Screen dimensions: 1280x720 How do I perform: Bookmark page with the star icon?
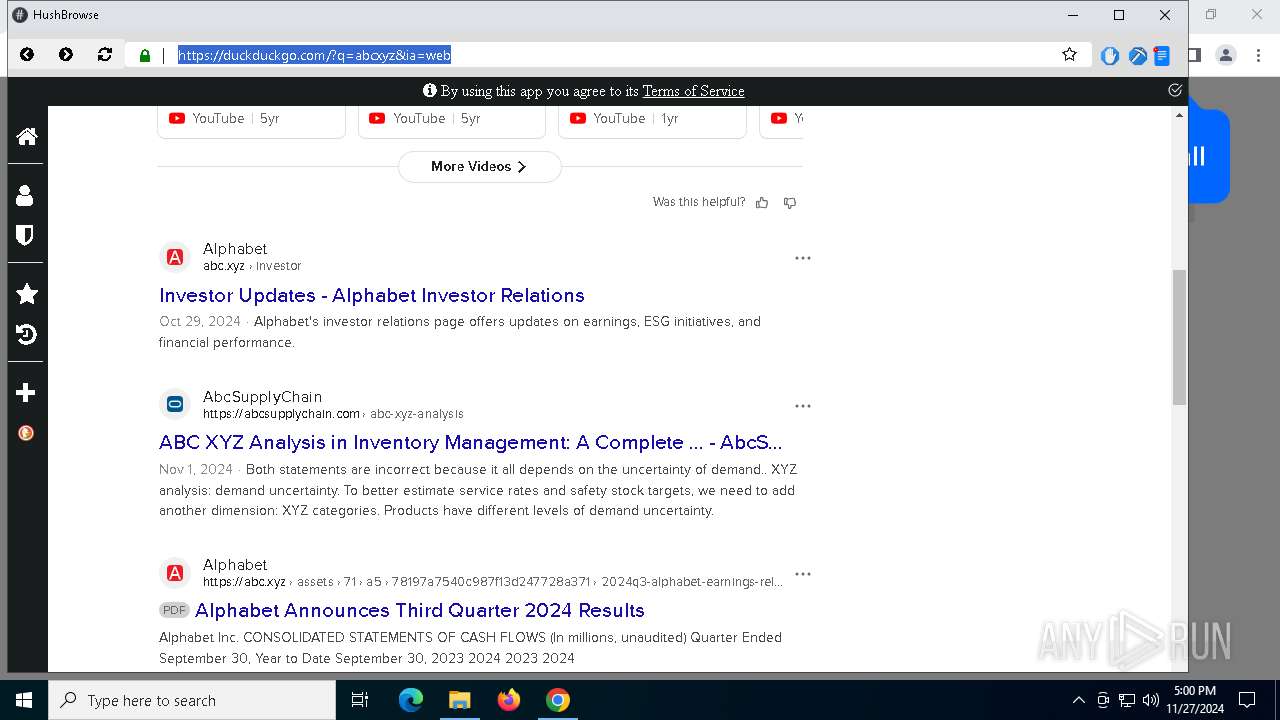click(x=1070, y=55)
